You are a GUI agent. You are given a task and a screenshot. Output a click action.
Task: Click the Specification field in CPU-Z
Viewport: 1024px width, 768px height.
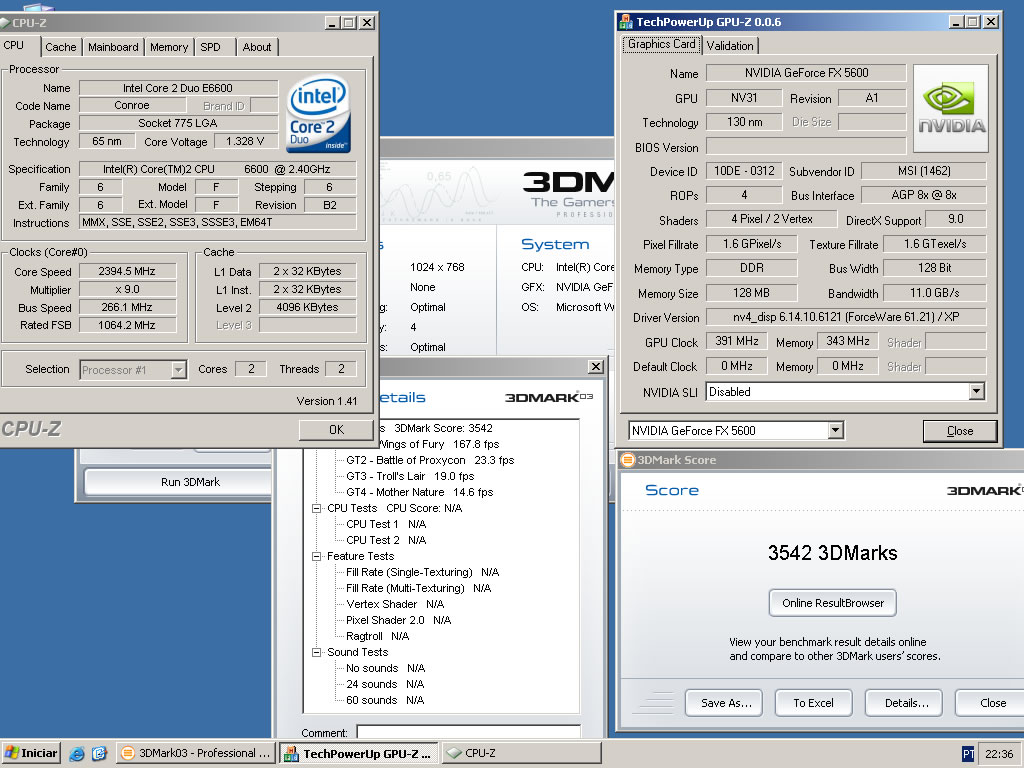pos(217,169)
